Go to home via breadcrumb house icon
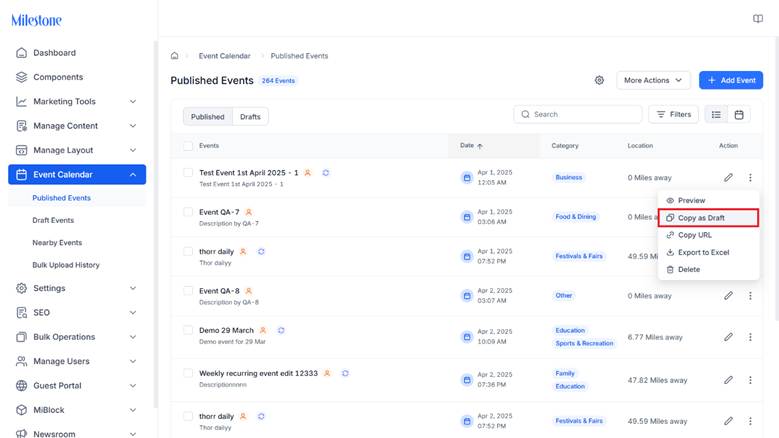Viewport: 779px width, 438px height. point(174,56)
